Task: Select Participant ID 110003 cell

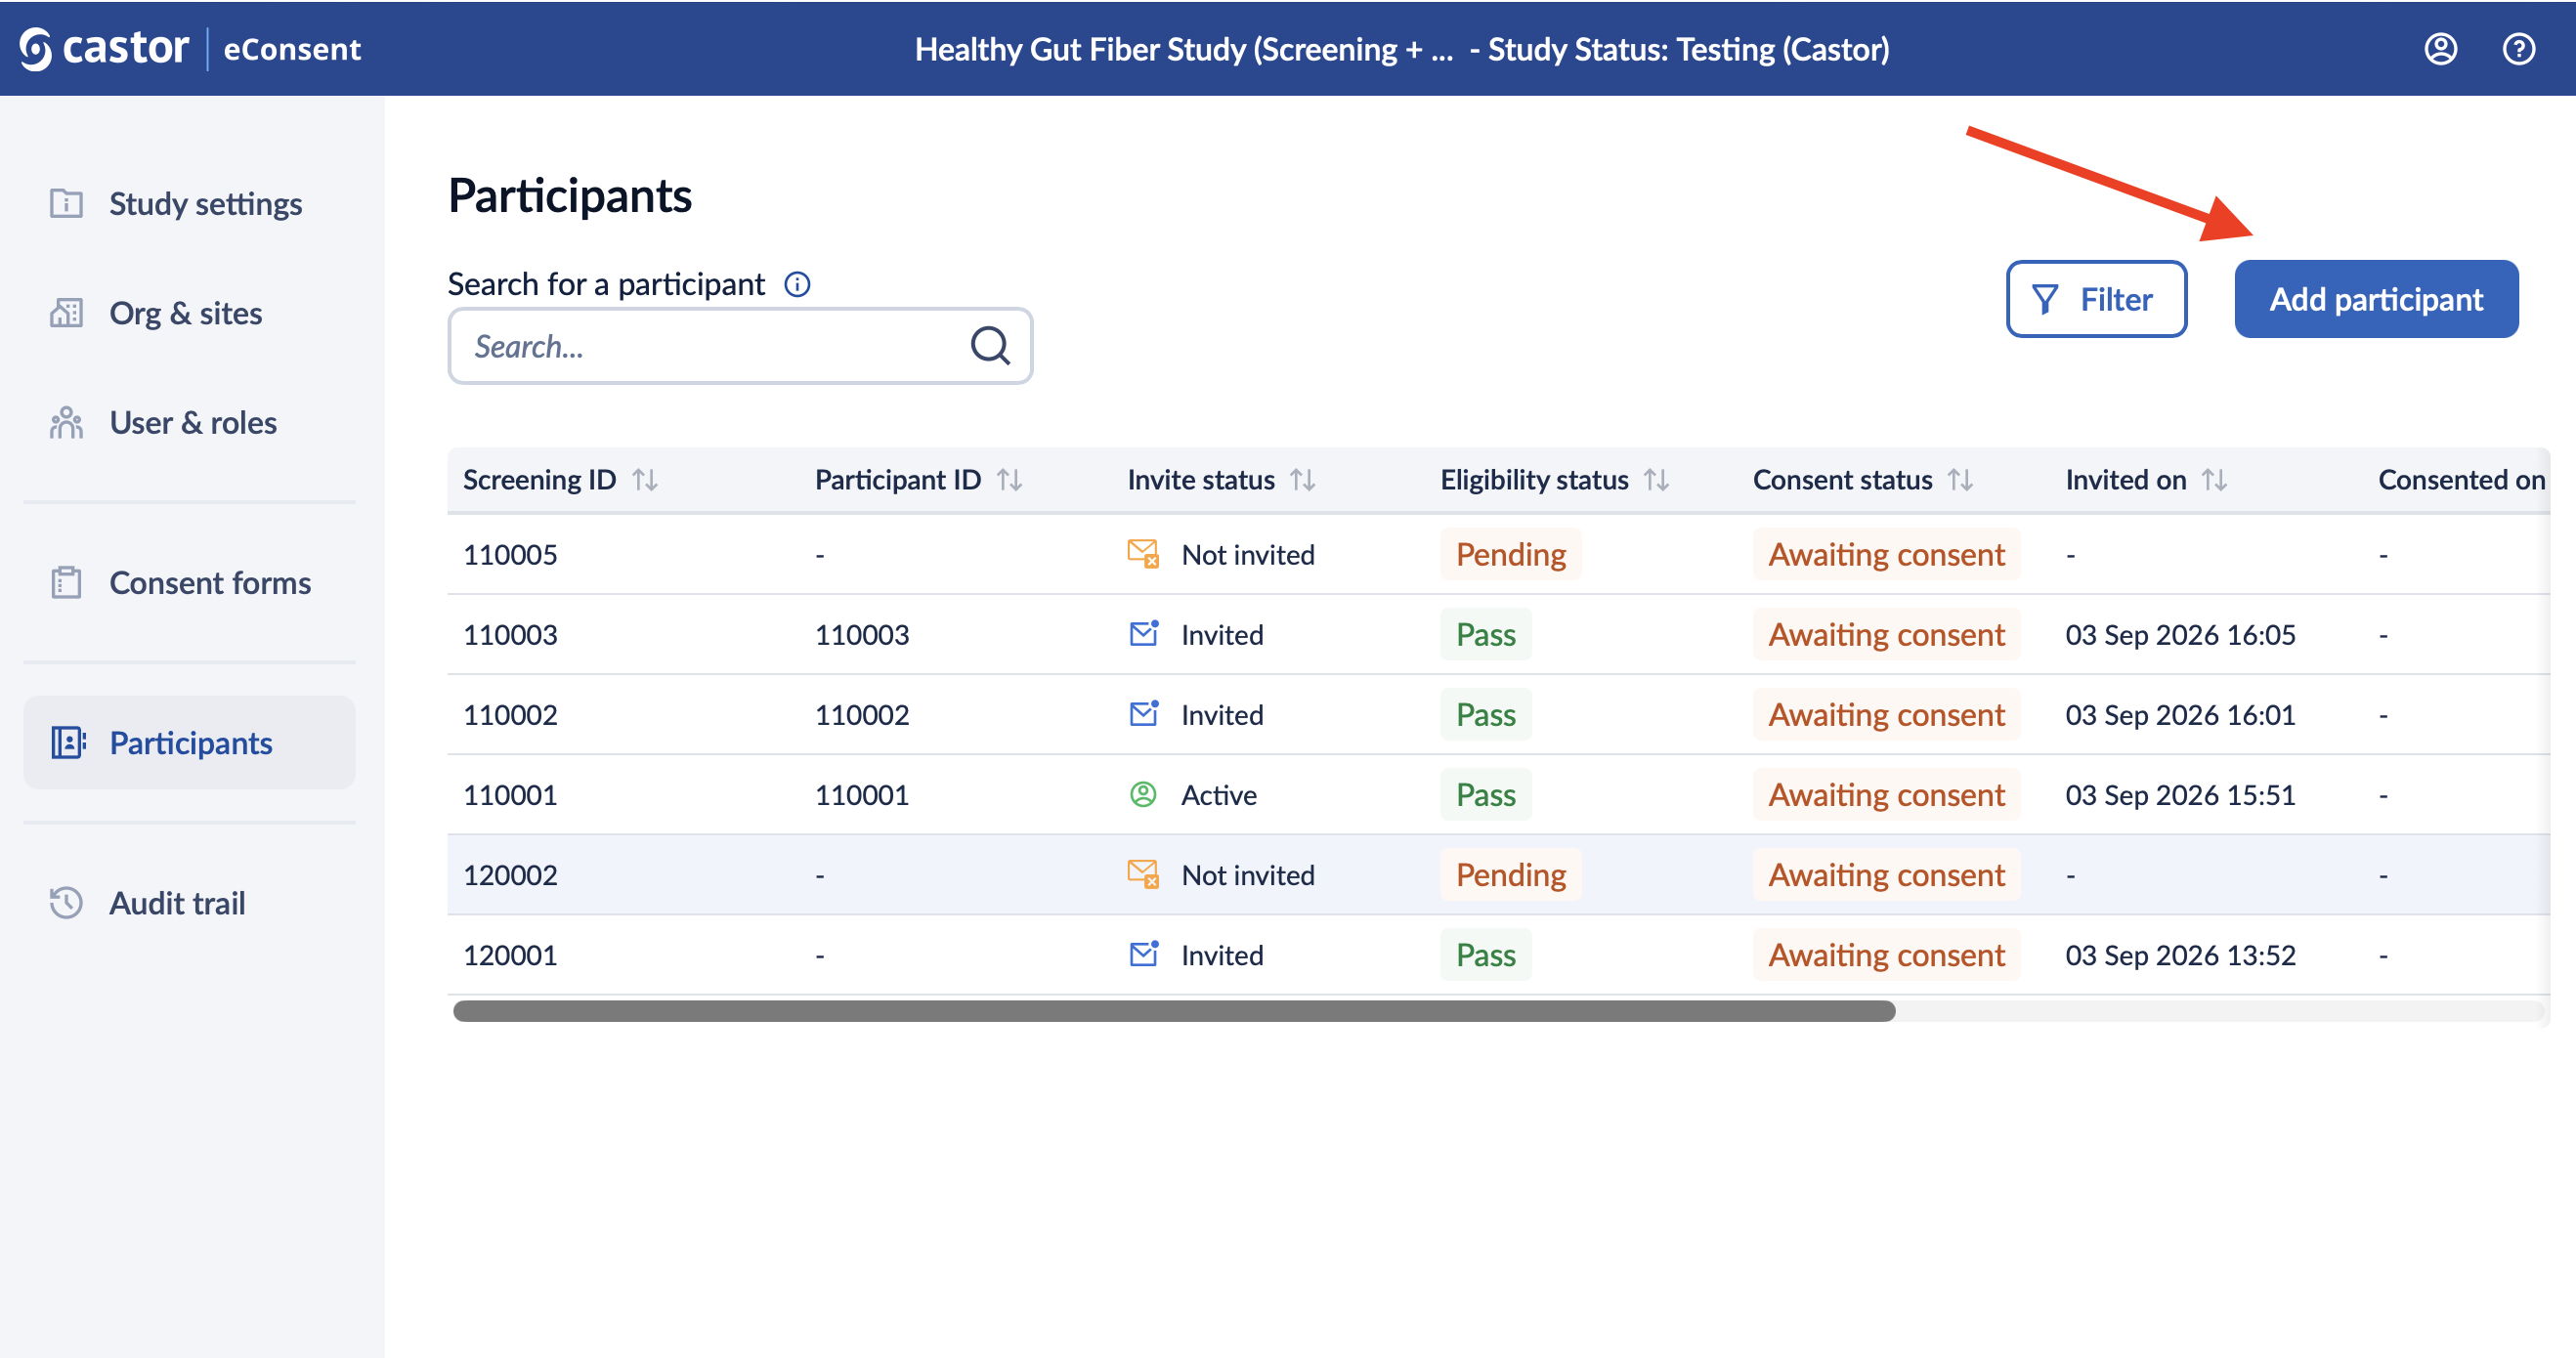Action: click(862, 634)
